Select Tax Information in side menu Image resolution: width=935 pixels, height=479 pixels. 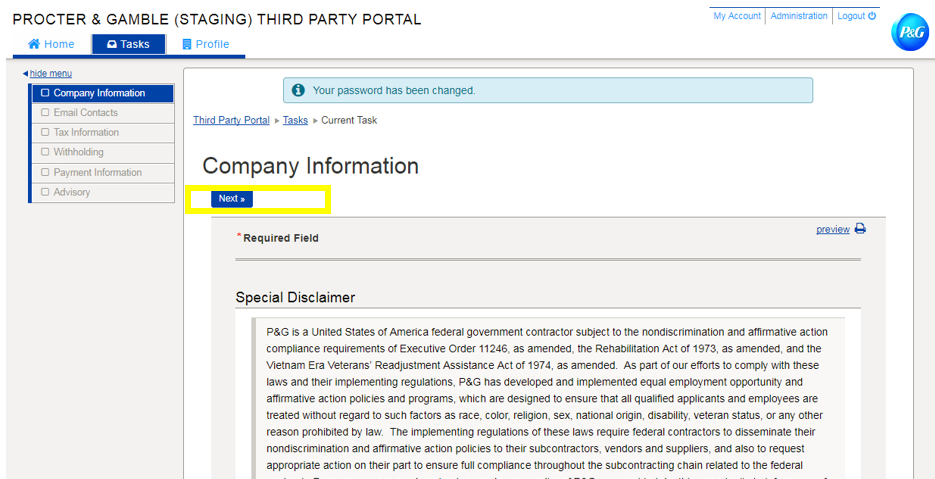point(103,132)
